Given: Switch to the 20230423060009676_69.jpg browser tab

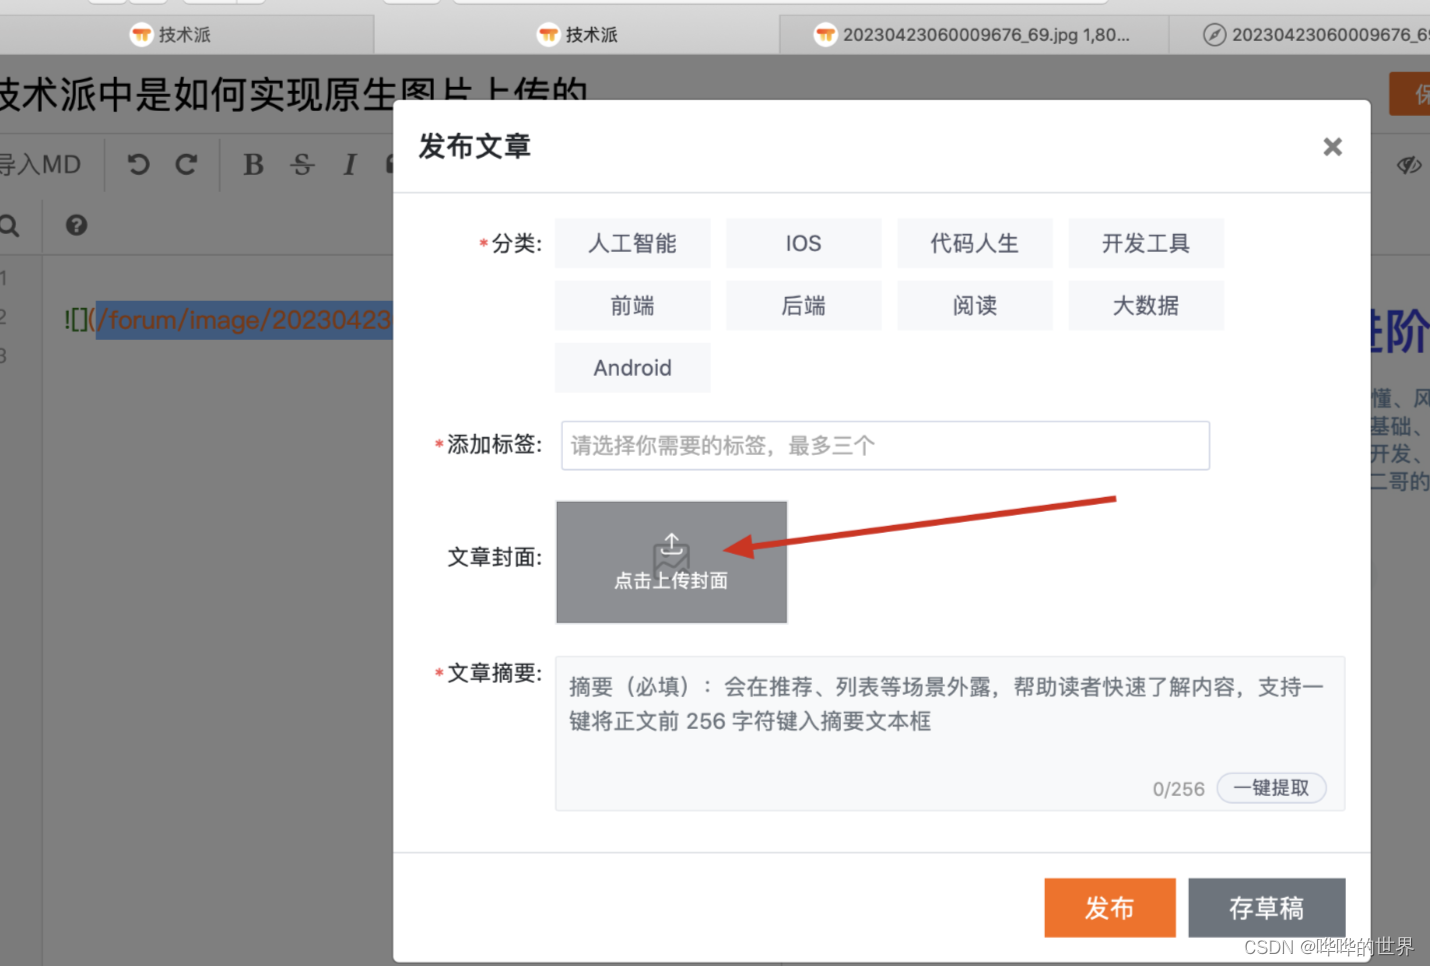Looking at the screenshot, I should [973, 35].
